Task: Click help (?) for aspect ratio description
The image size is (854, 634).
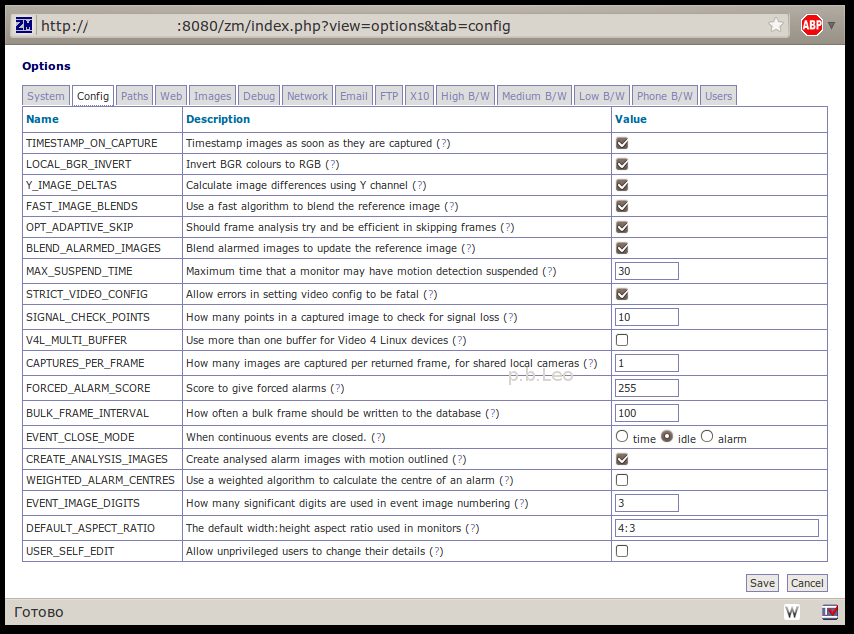Action: pos(472,528)
